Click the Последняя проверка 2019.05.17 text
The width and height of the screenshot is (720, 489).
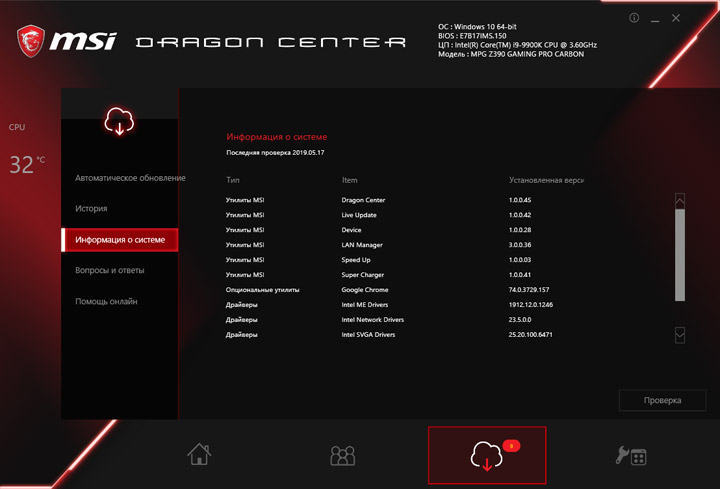pos(276,152)
